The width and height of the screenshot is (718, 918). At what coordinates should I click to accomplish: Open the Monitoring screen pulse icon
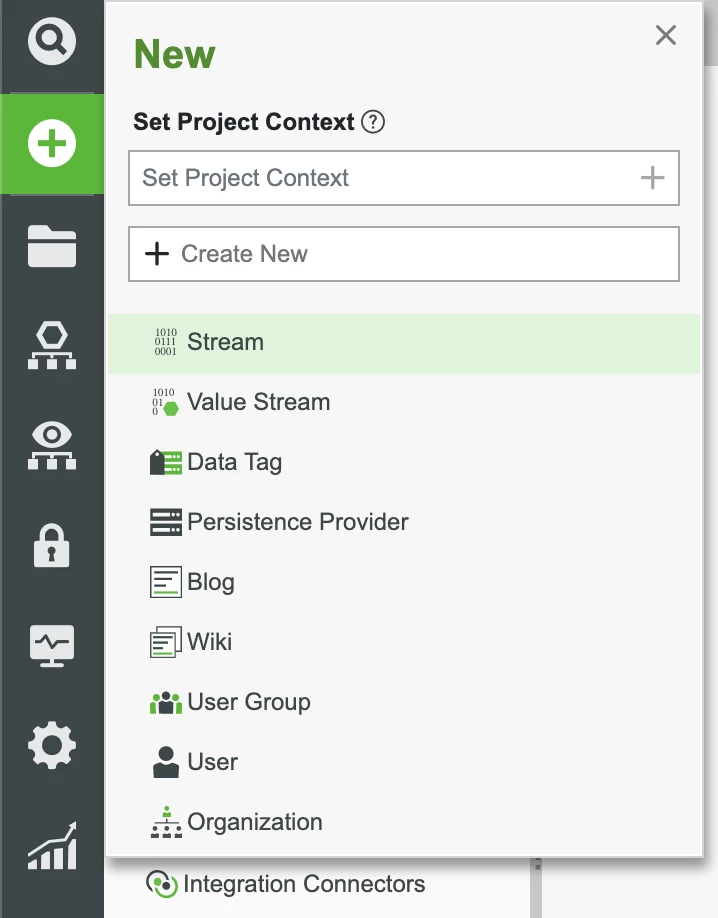tap(52, 646)
